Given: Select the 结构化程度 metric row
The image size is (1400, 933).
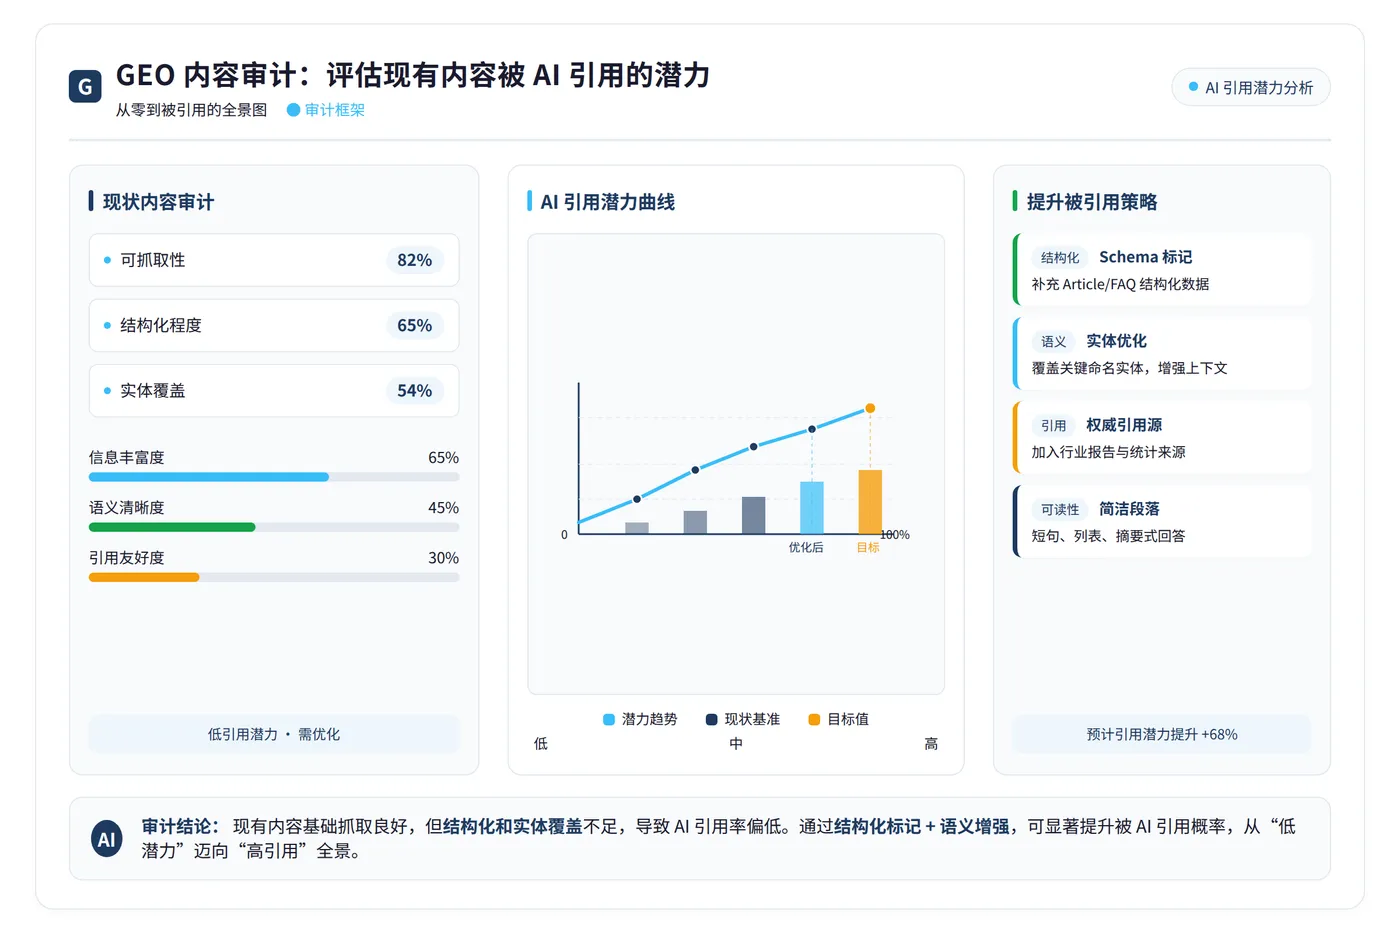Looking at the screenshot, I should pos(274,325).
